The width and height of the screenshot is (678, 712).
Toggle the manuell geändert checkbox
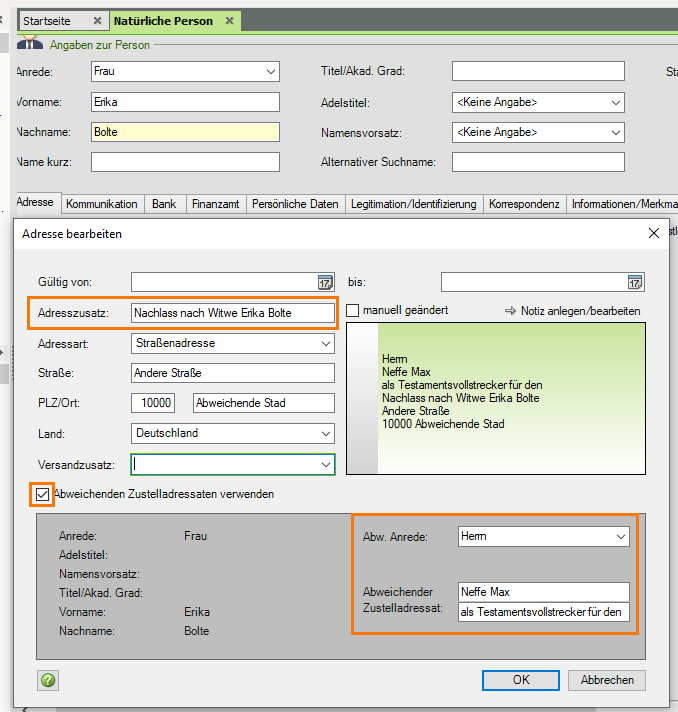[353, 311]
